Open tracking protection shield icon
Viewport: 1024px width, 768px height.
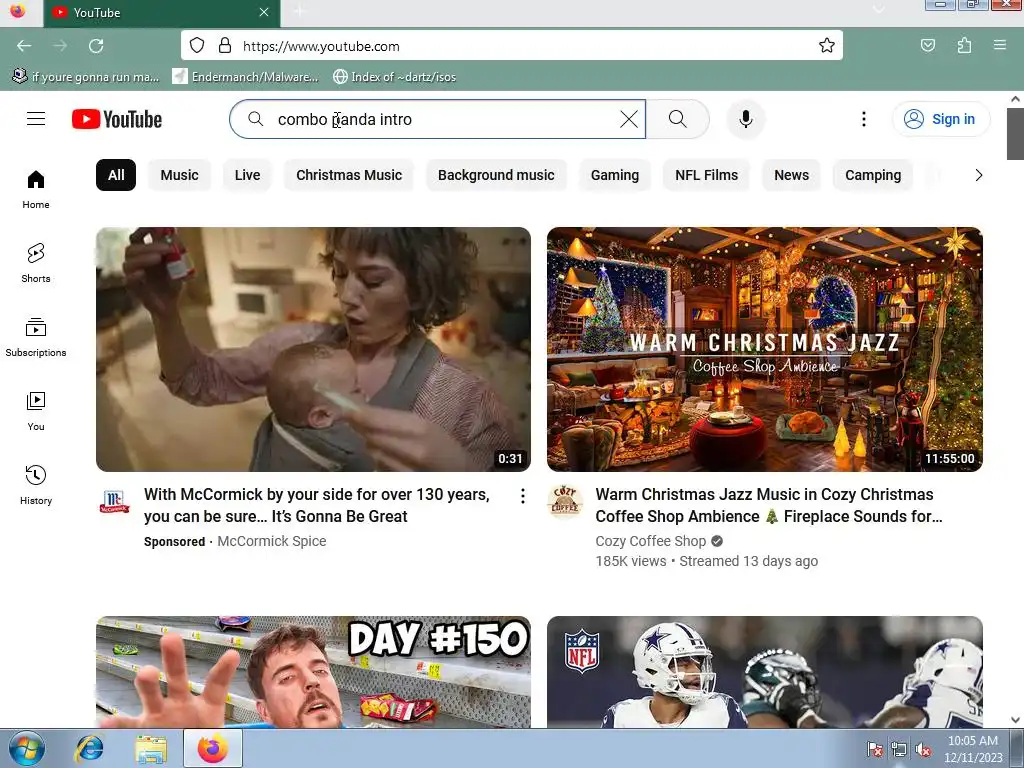[x=197, y=45]
